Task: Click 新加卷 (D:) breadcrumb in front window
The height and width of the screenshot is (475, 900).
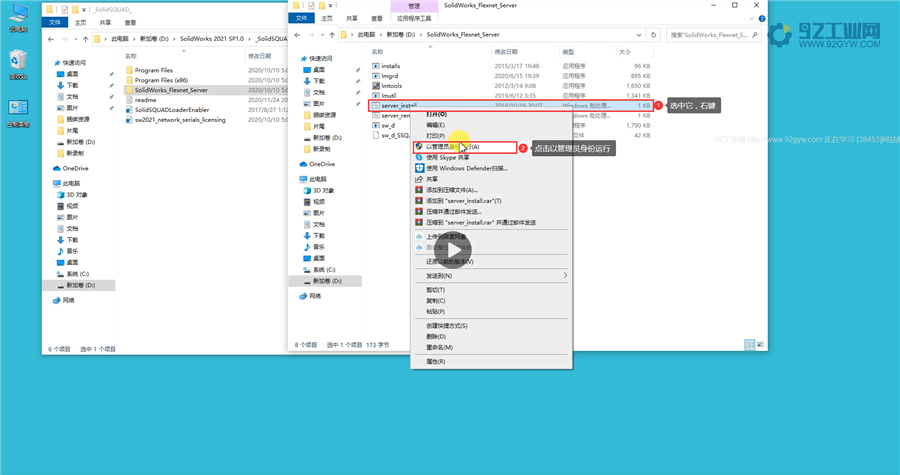Action: 400,35
